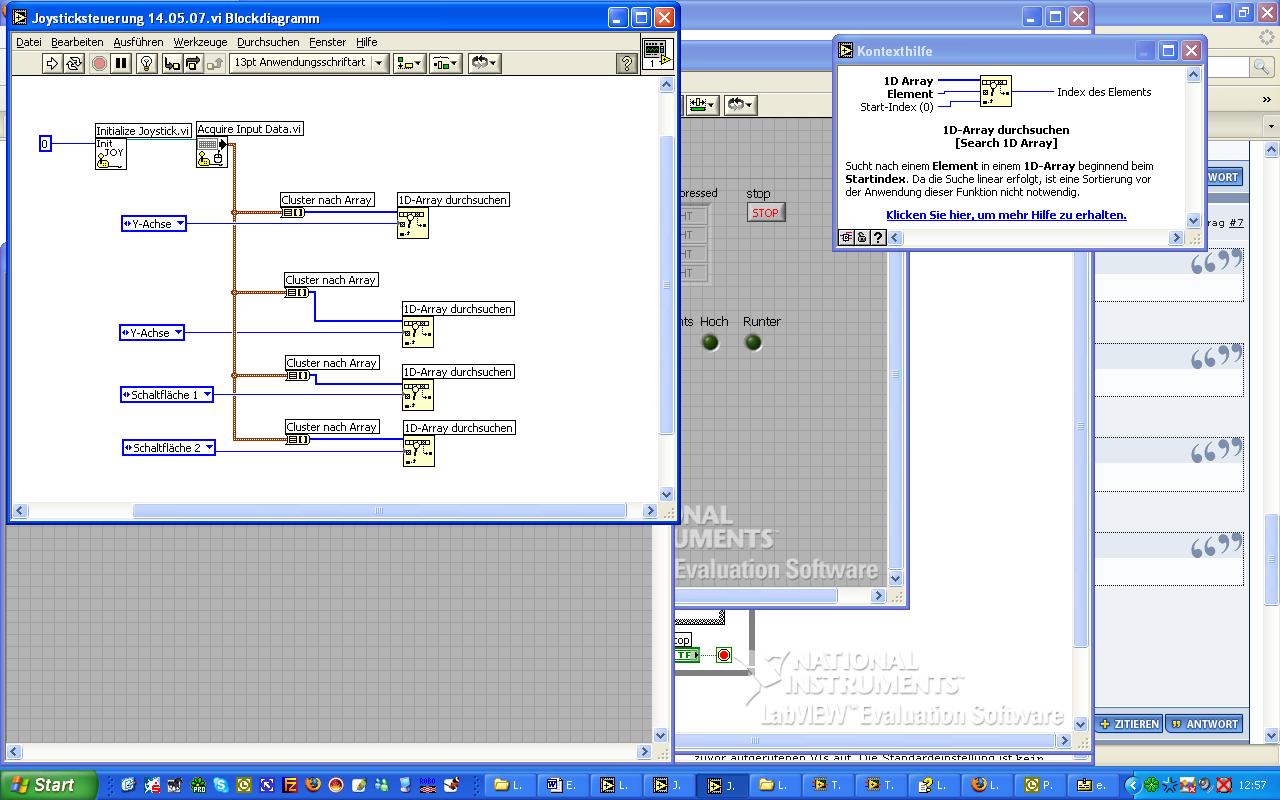Click the ANTWORT button at bottom of browser
The image size is (1280, 800).
[x=1205, y=724]
